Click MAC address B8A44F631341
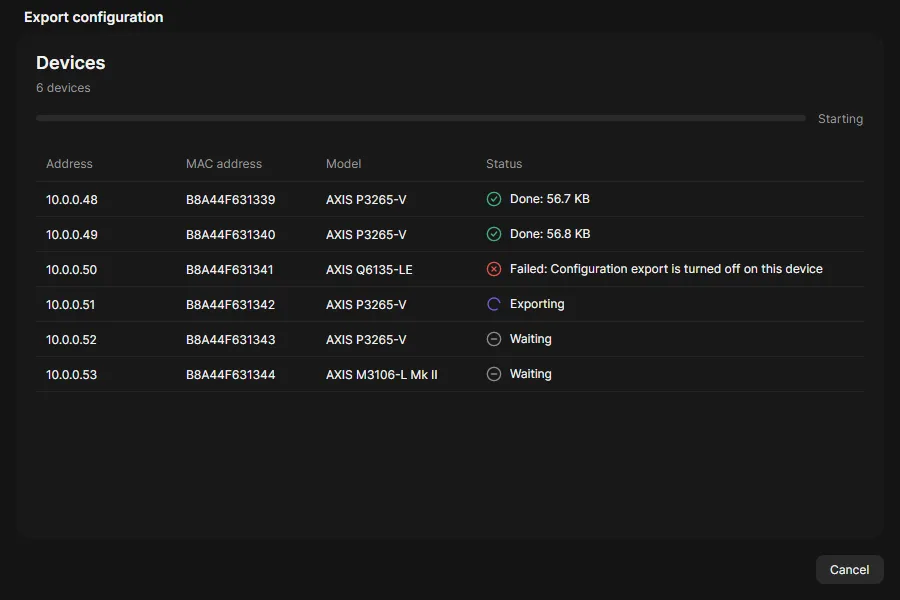This screenshot has width=900, height=600. (230, 270)
